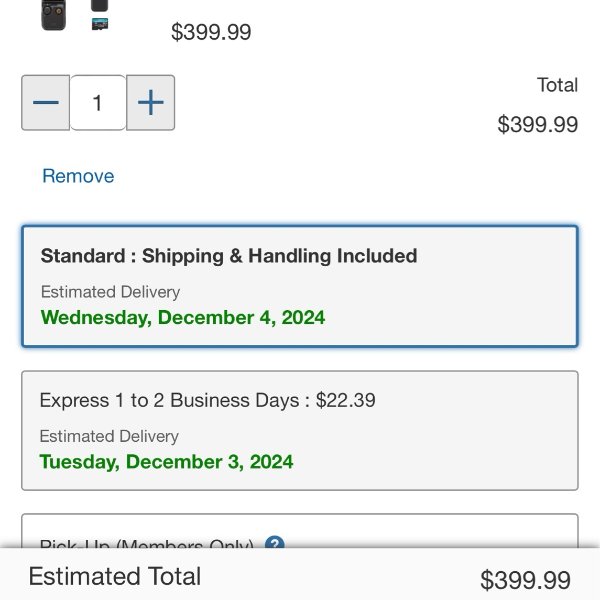Screen dimensions: 600x600
Task: Tap the Total heading above line price
Action: [557, 85]
